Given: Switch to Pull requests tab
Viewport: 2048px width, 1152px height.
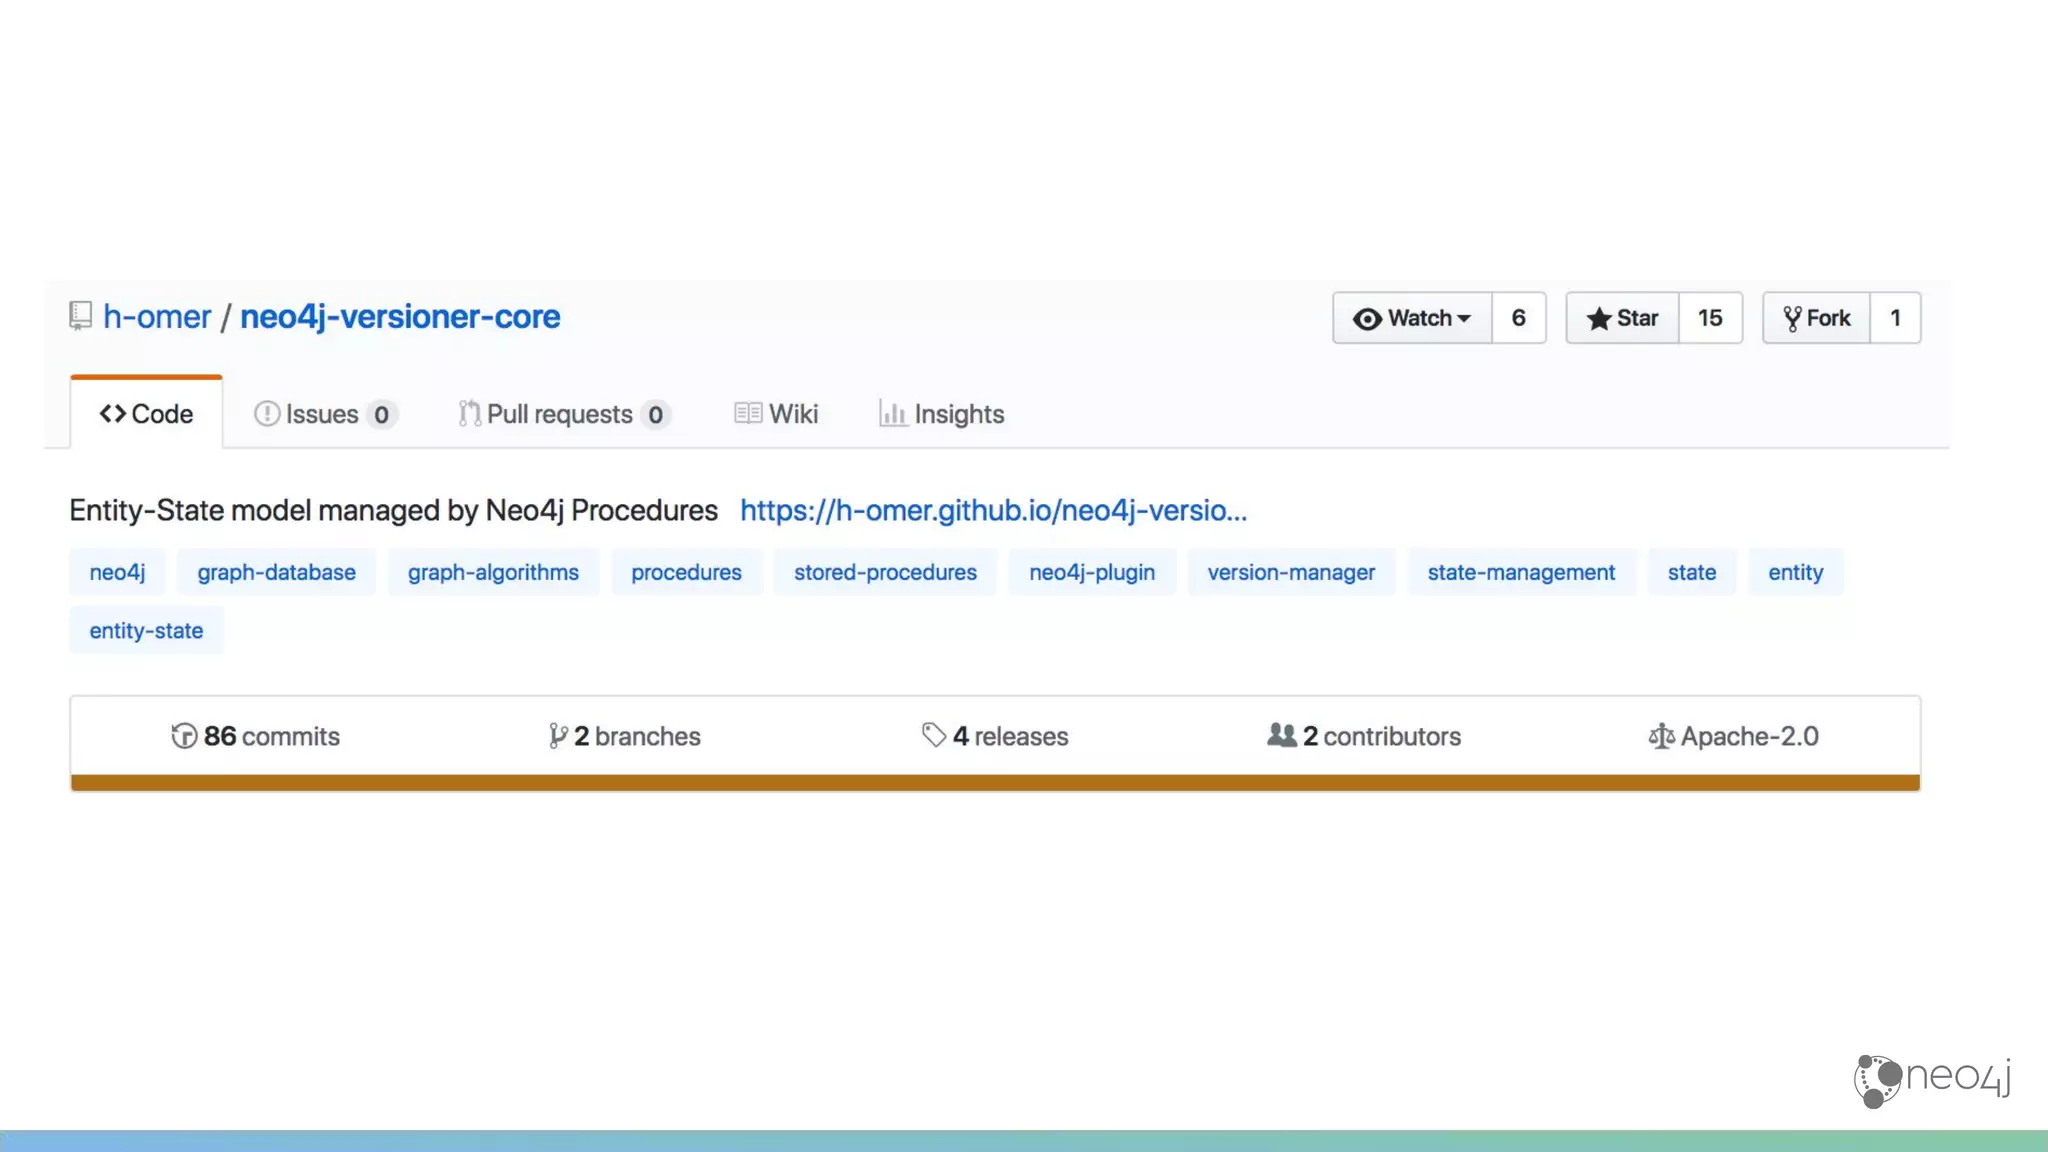Looking at the screenshot, I should 562,414.
